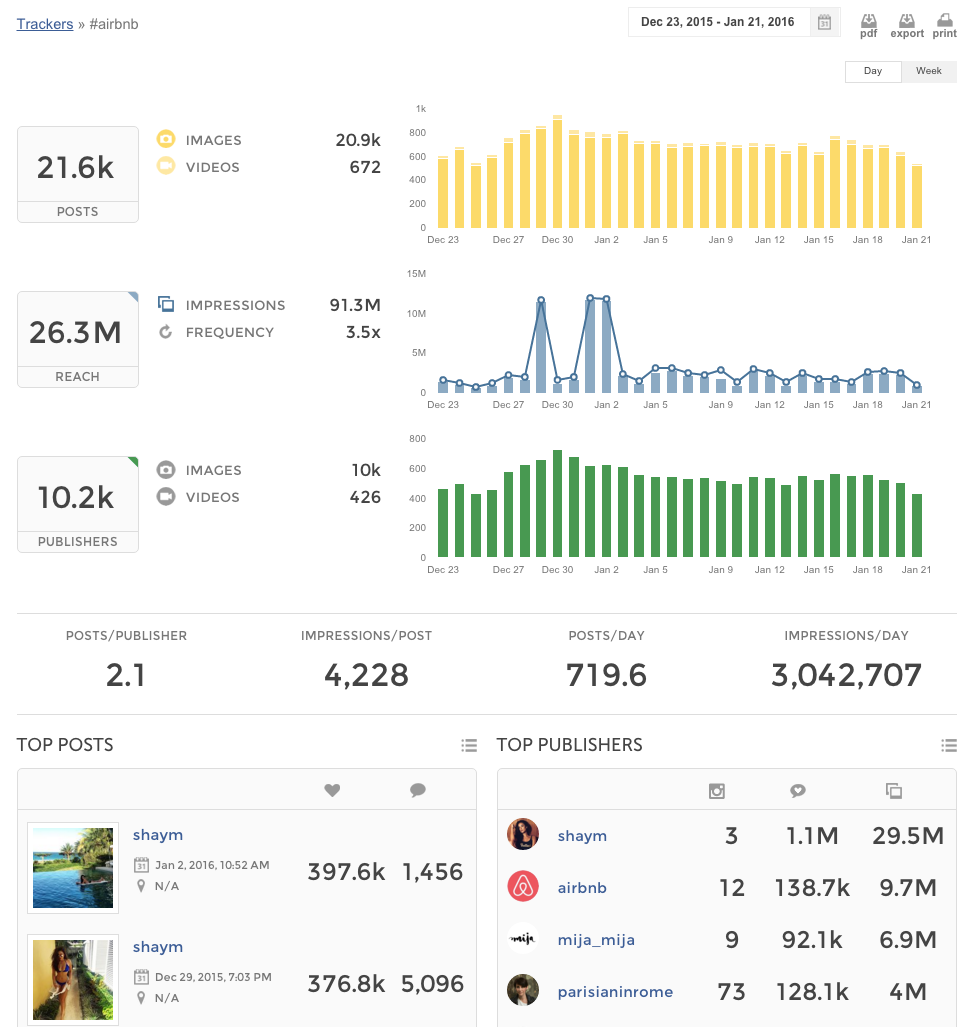Viewport: 972px width, 1027px height.
Task: Click shaym's profile avatar in Top Publishers
Action: 523,834
